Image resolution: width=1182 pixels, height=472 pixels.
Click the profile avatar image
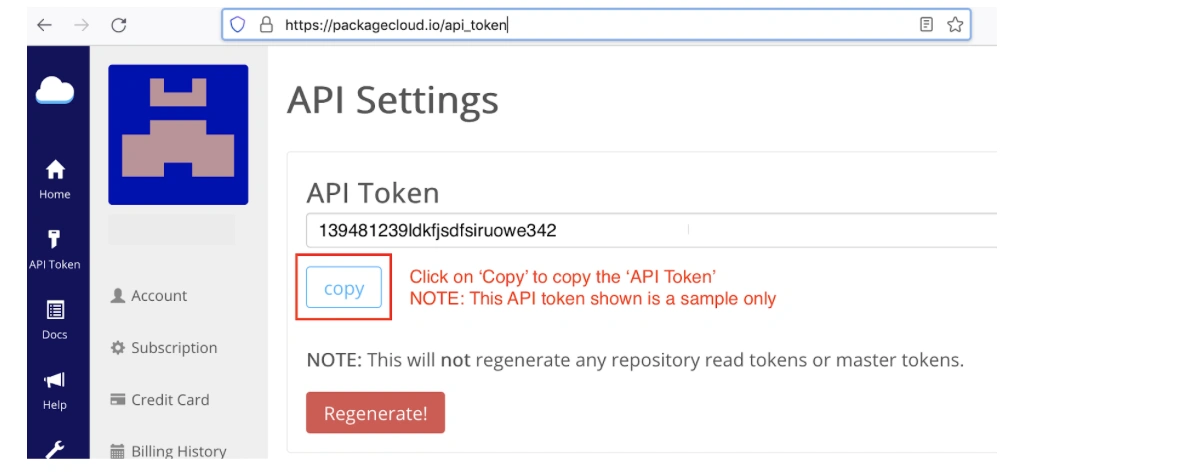click(178, 135)
